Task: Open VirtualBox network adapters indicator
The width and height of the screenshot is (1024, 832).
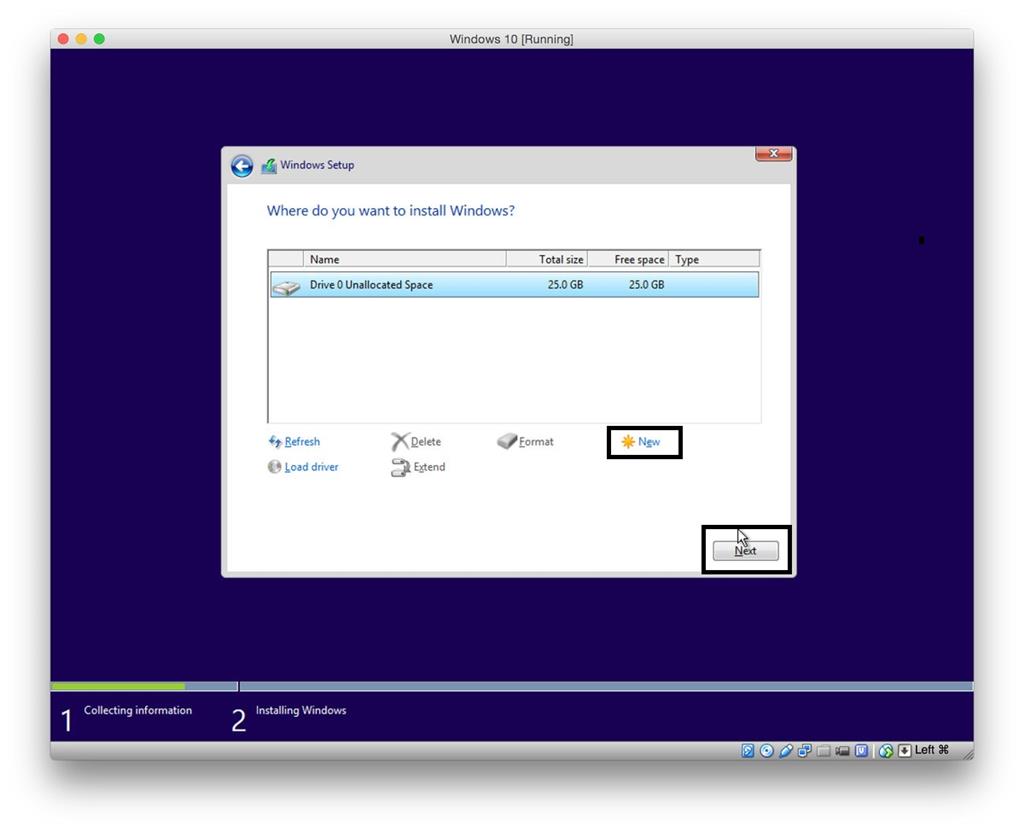Action: click(805, 751)
